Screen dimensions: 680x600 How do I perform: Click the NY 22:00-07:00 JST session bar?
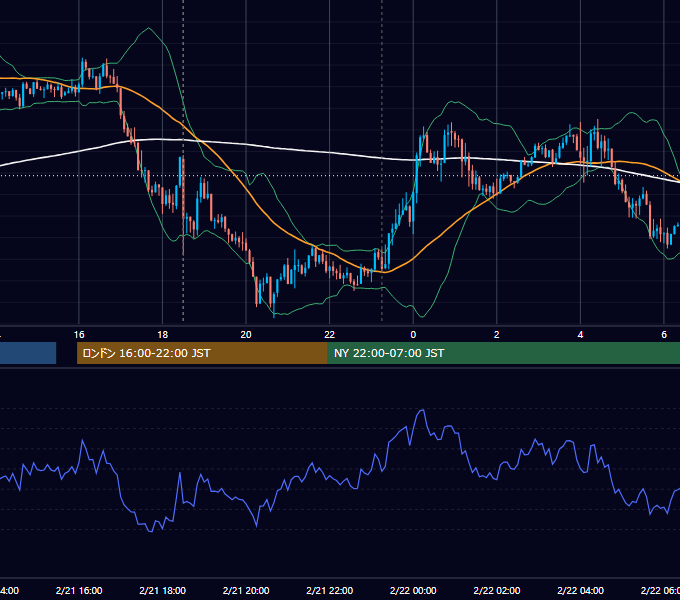503,353
